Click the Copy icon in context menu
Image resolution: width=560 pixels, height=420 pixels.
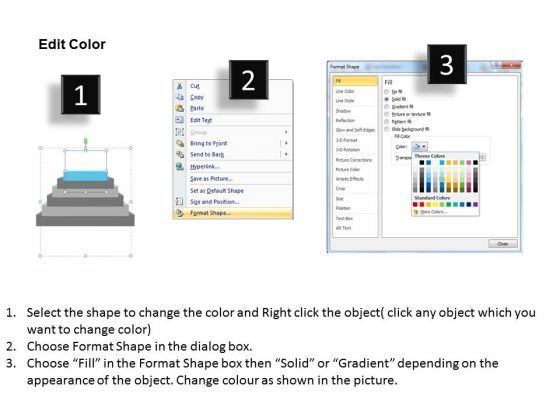pyautogui.click(x=180, y=97)
